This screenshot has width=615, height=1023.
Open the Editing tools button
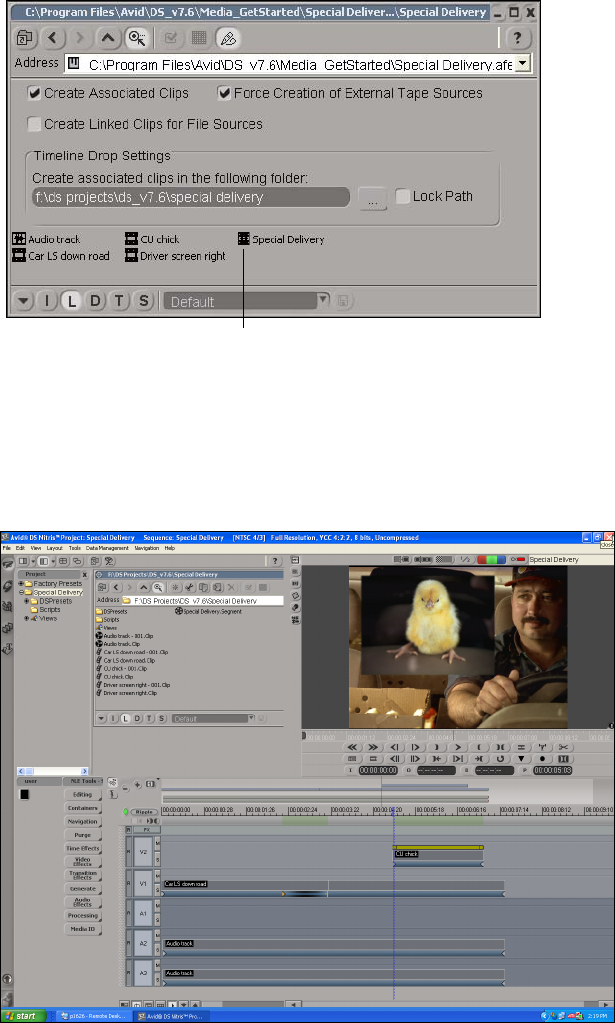[83, 795]
